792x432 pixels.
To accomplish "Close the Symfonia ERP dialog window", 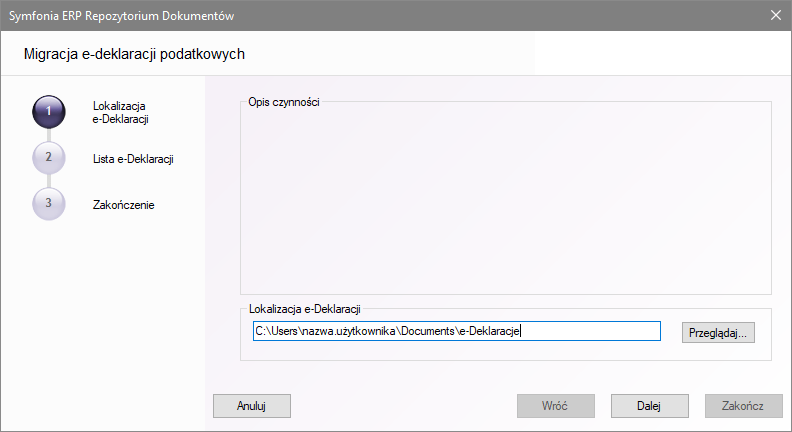I will pos(776,15).
